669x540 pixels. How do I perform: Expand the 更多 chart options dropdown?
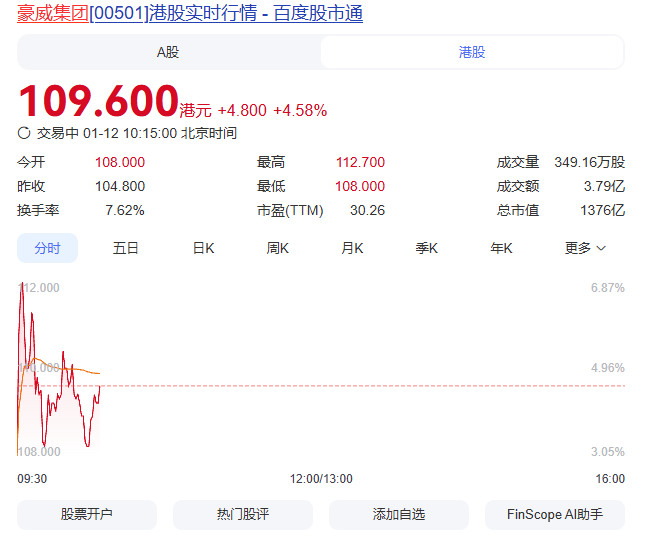tap(585, 248)
